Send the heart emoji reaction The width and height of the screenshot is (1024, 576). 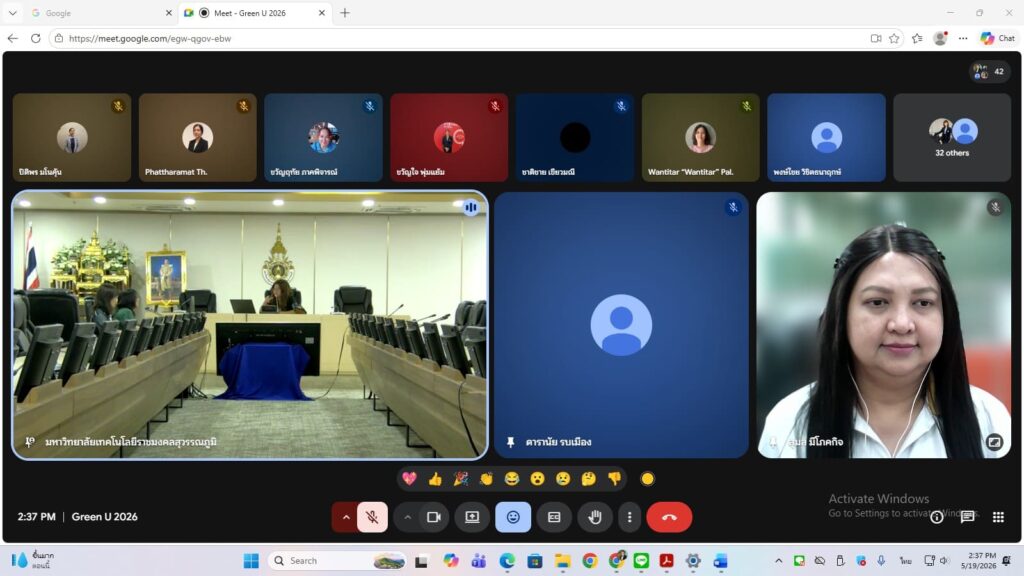[409, 479]
